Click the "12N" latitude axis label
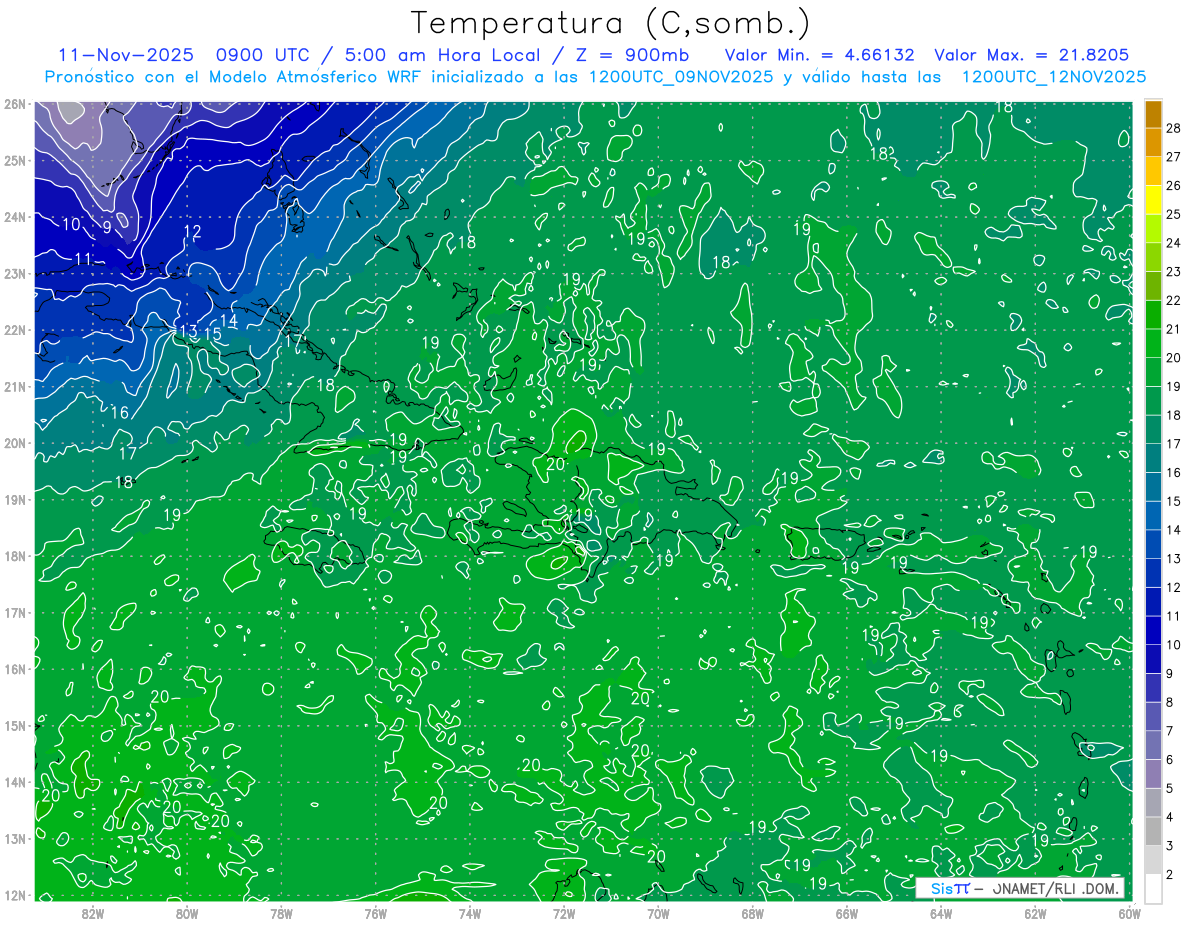Image resolution: width=1200 pixels, height=927 pixels. click(14, 894)
